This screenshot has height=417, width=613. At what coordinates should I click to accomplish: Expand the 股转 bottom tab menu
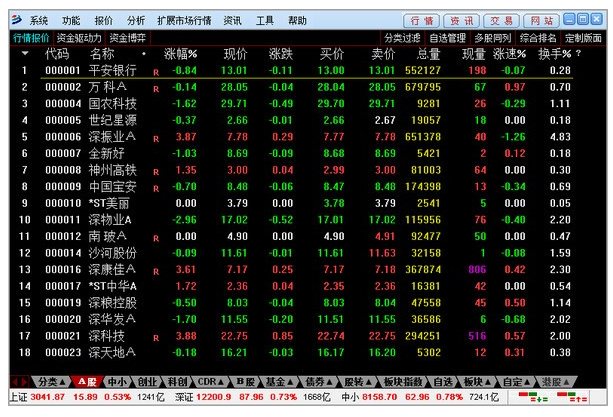369,382
